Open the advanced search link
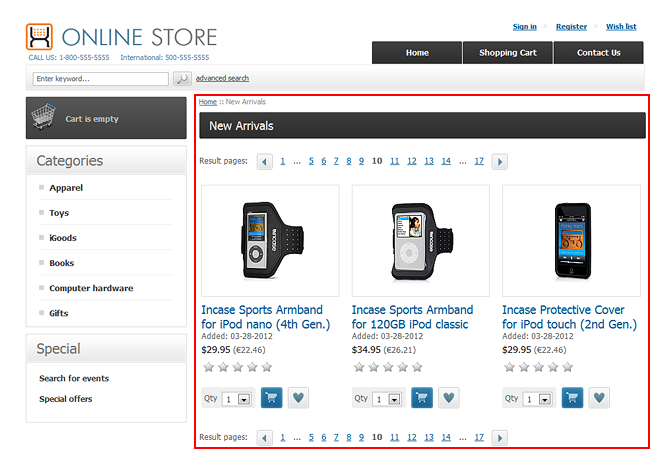The width and height of the screenshot is (668, 451). (222, 78)
